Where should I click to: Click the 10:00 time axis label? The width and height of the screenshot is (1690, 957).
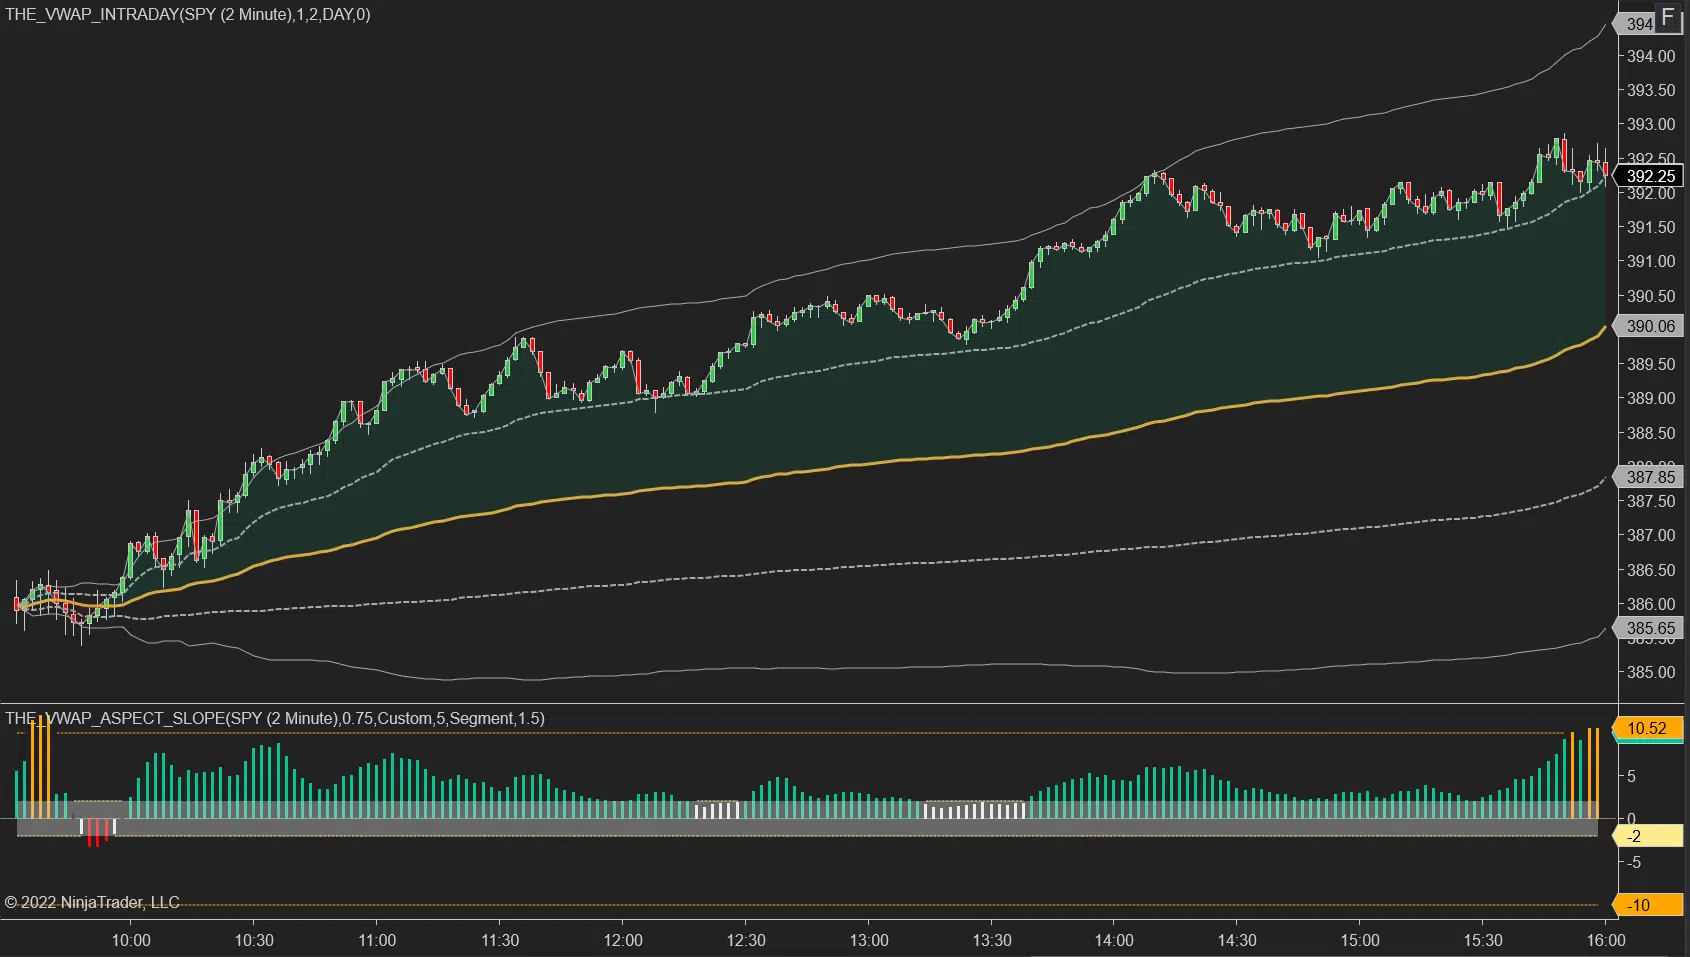point(131,940)
